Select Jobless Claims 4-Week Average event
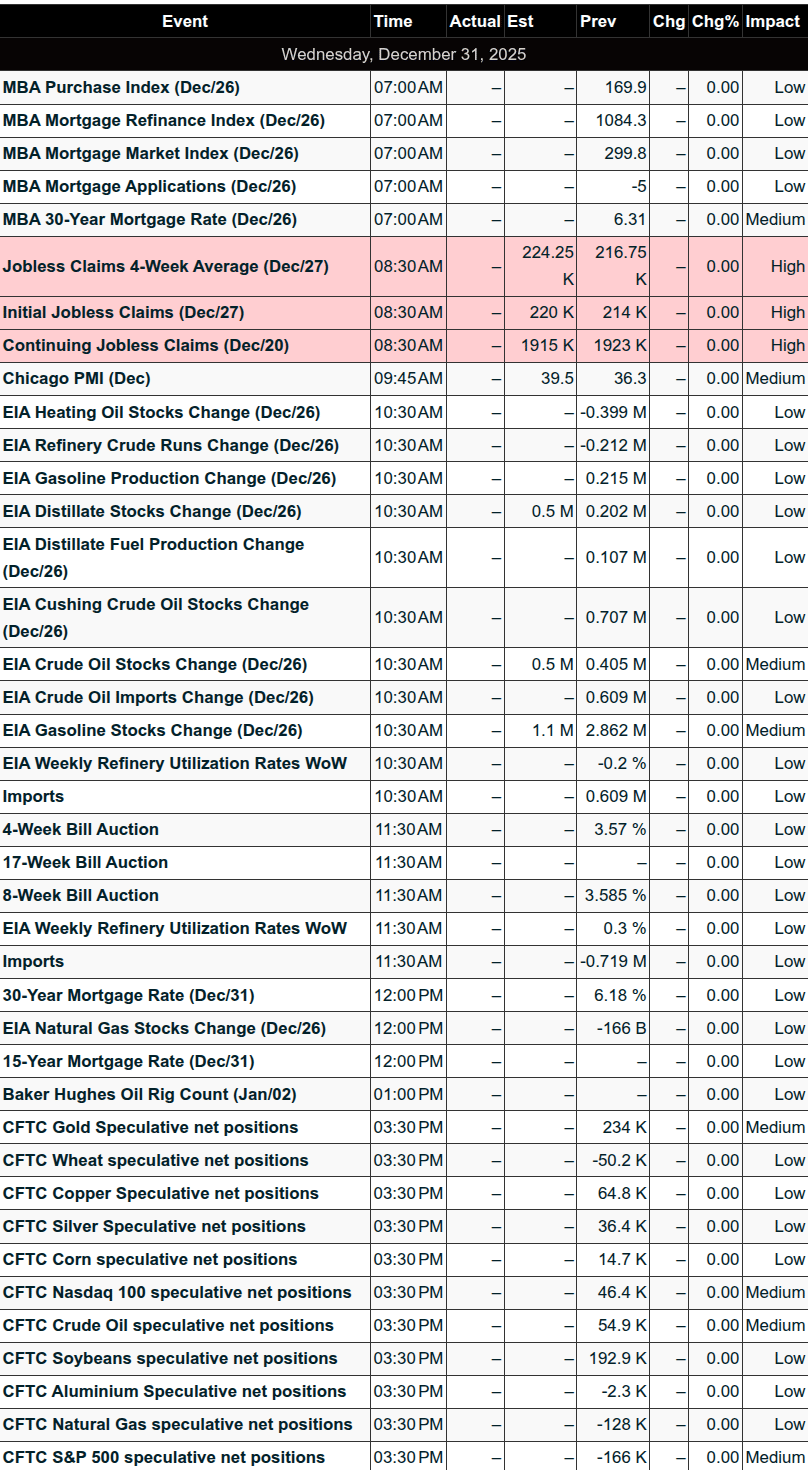Screen dimensions: 808x1470 pos(165,266)
